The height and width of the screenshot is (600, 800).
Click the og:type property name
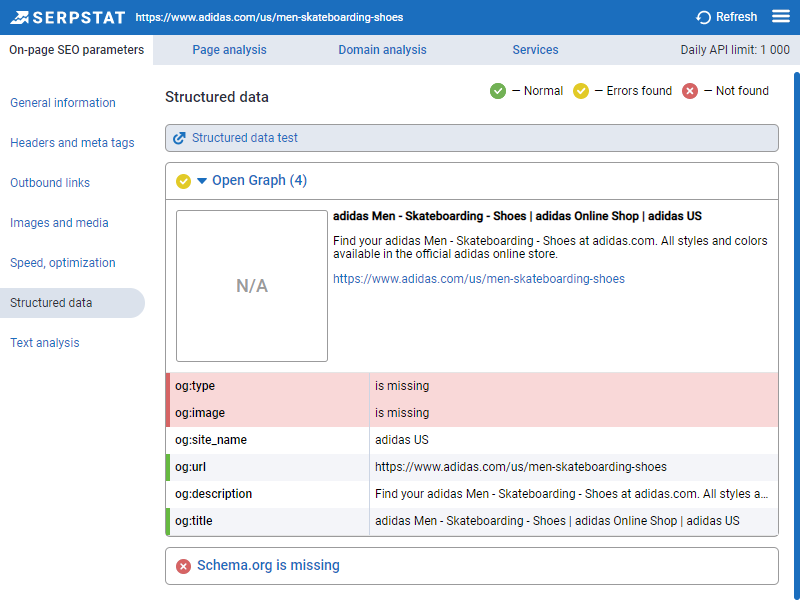[x=195, y=386]
